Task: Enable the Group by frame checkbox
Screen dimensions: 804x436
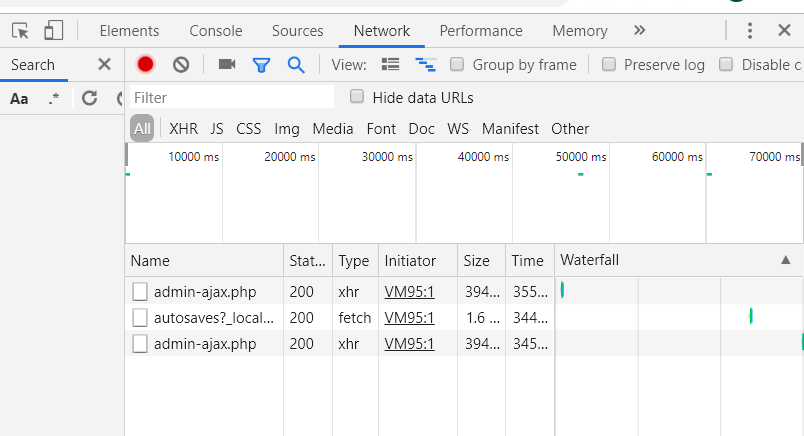Action: (457, 65)
